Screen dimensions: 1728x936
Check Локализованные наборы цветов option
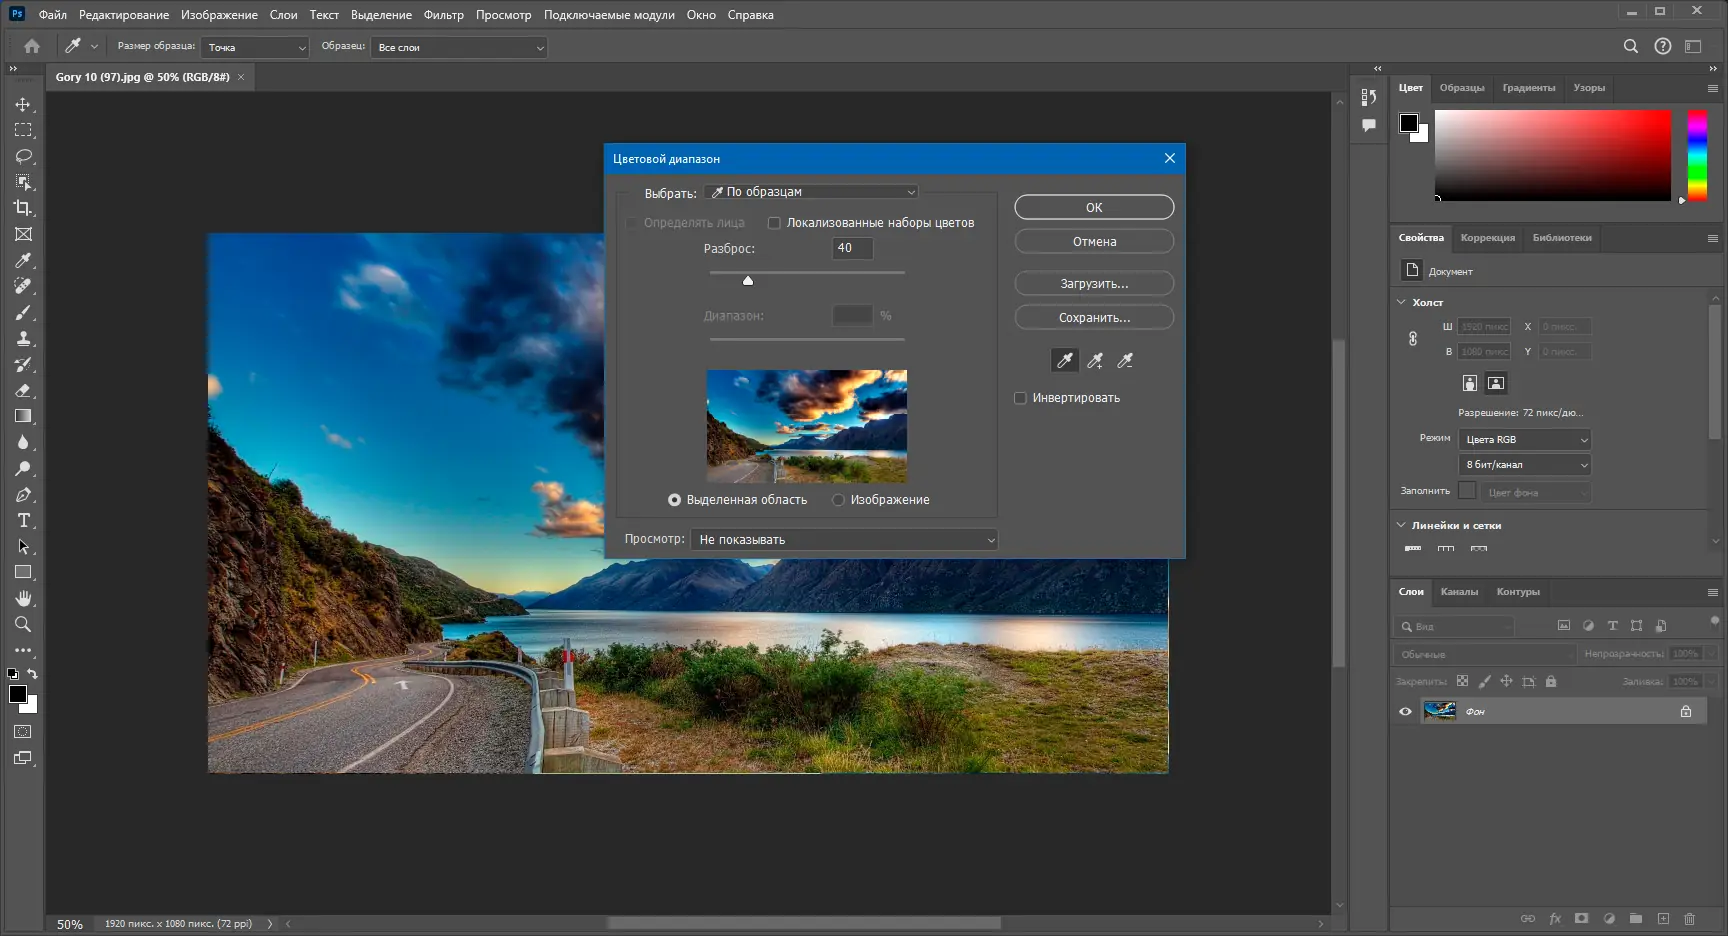click(x=774, y=223)
